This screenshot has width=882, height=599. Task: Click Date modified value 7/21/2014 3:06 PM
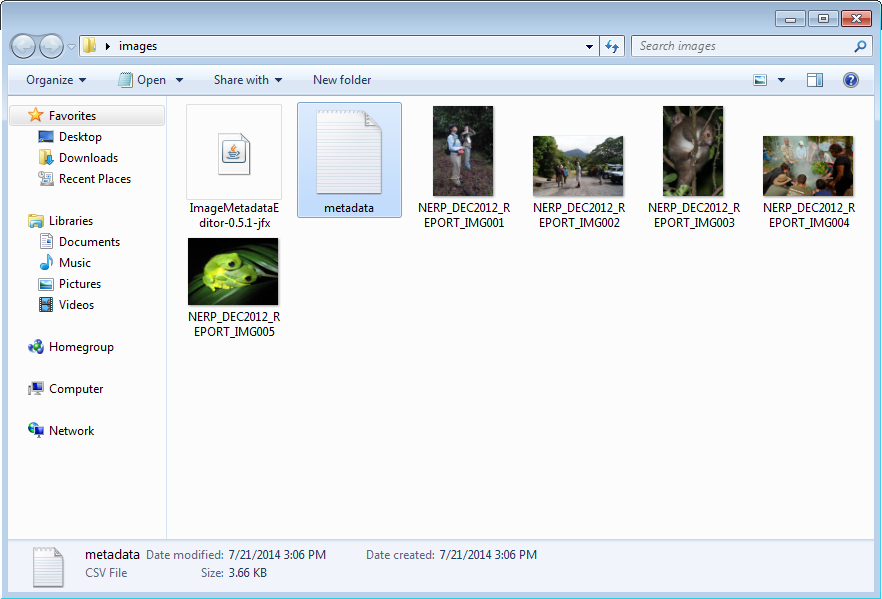(x=277, y=555)
